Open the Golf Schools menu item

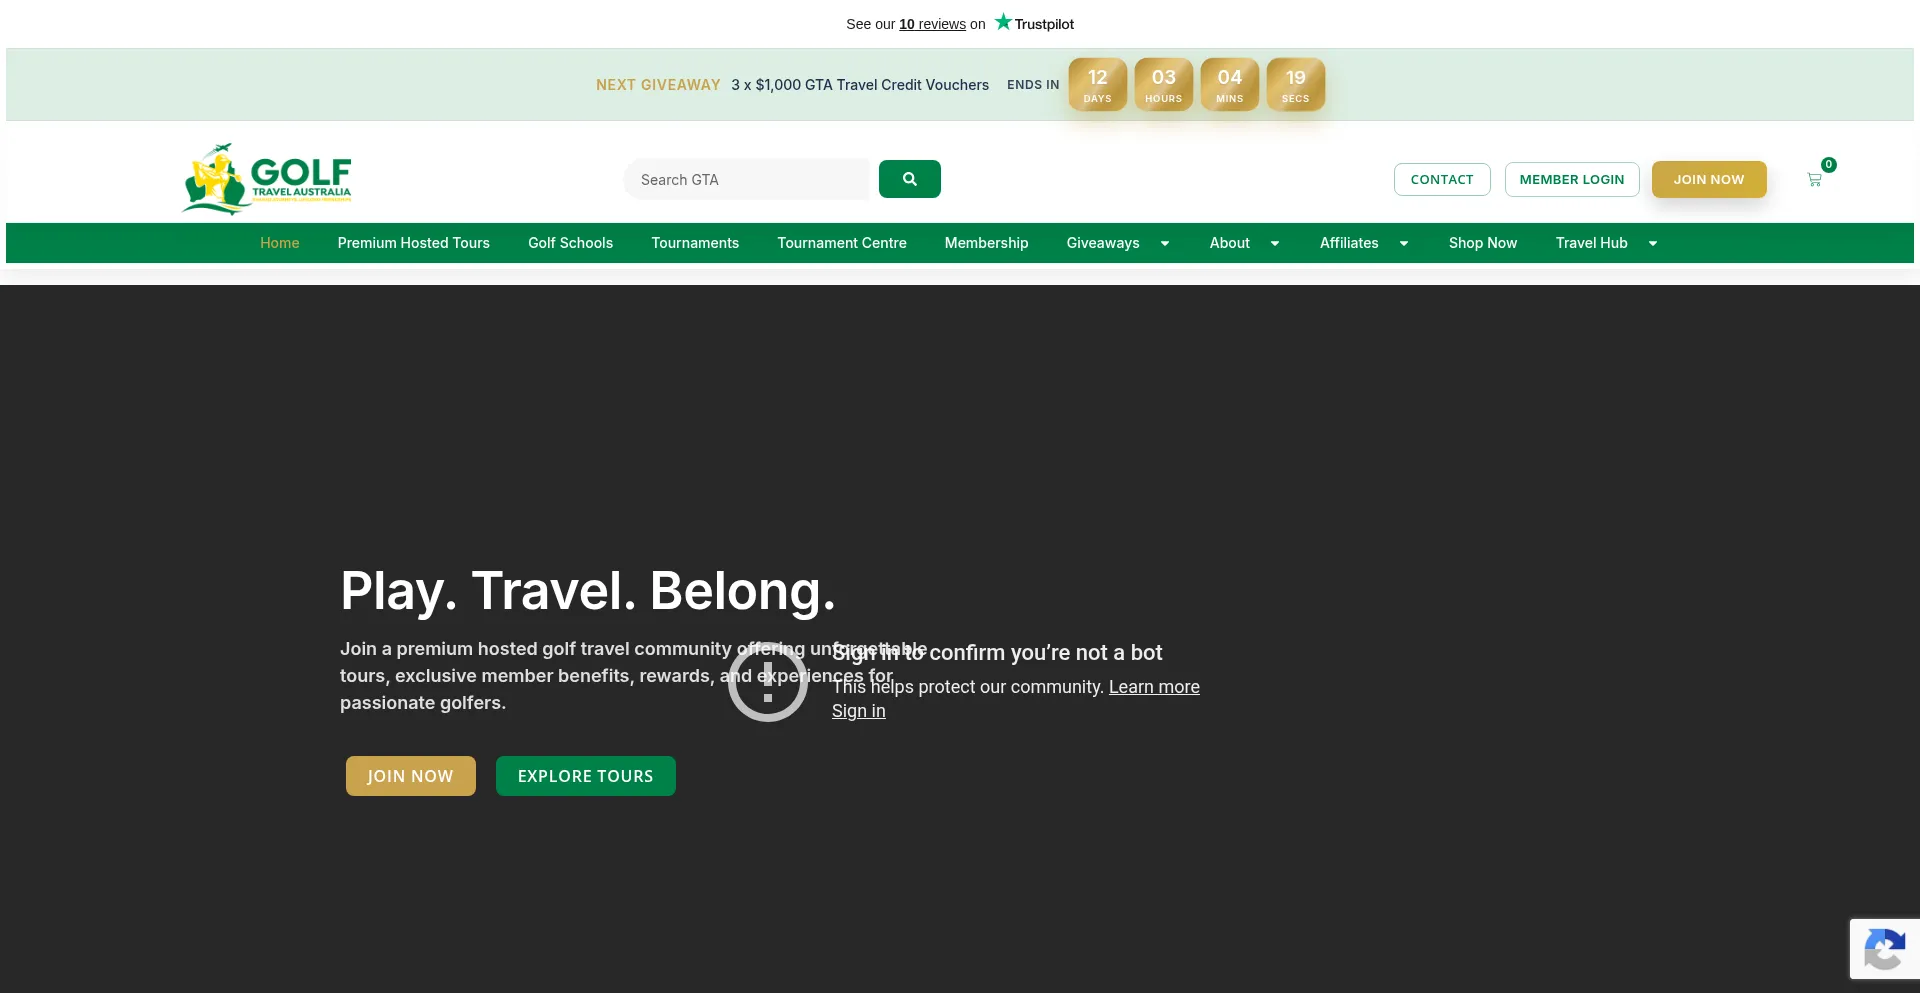point(571,243)
